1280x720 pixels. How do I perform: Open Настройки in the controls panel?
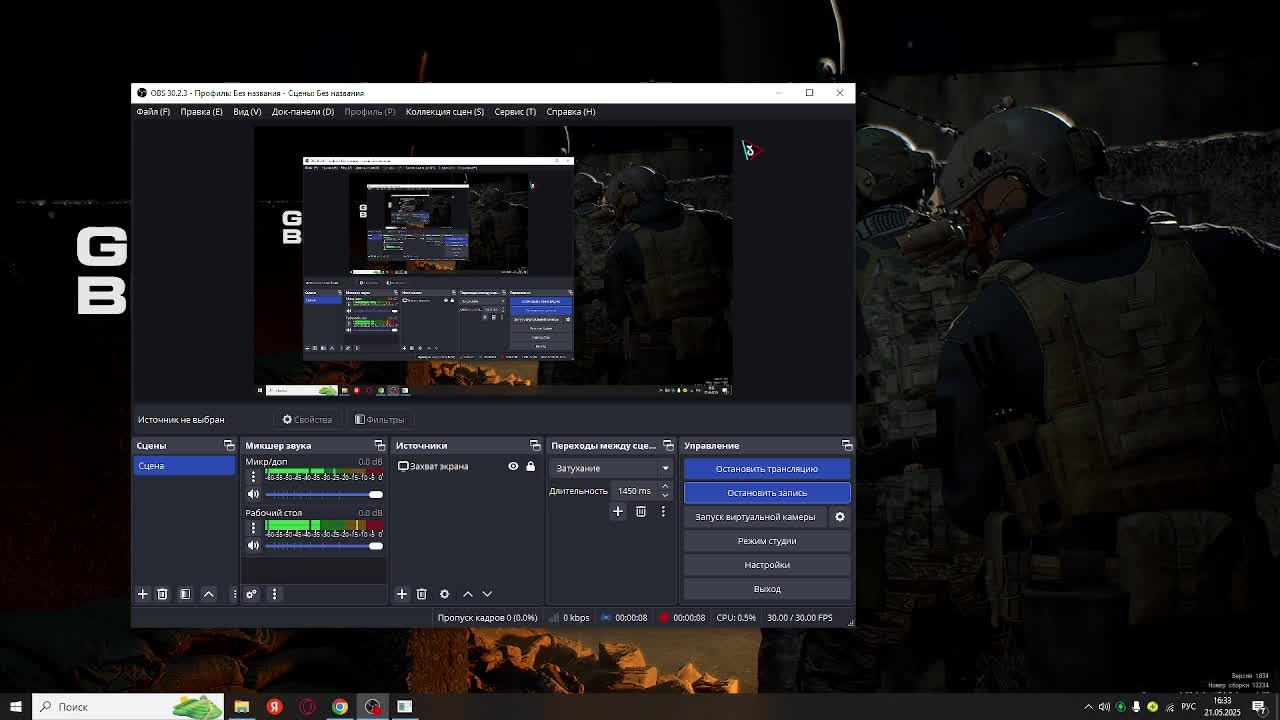tap(767, 565)
